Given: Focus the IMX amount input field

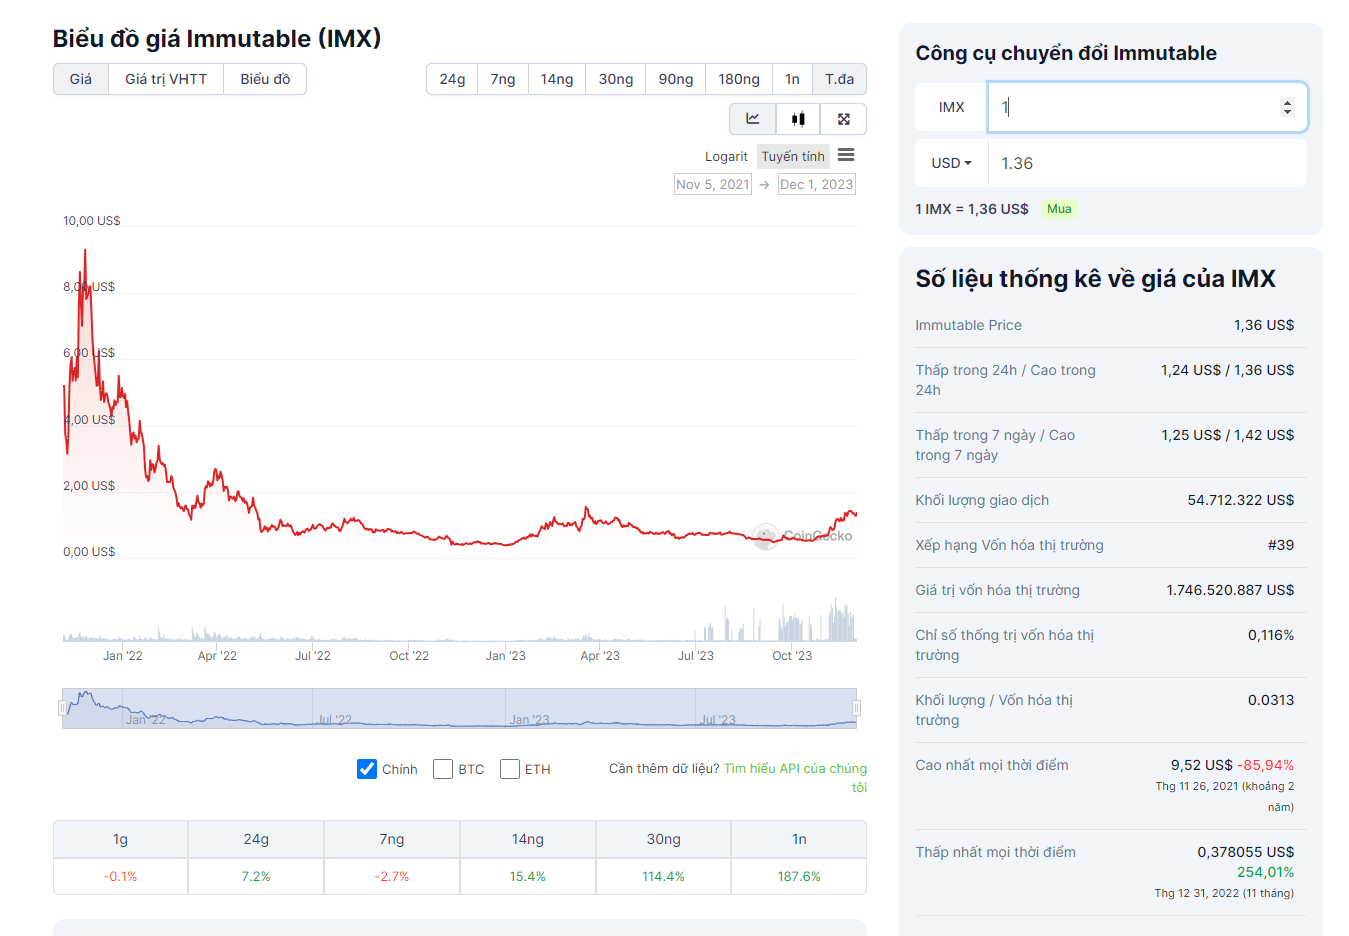Looking at the screenshot, I should pos(1147,107).
